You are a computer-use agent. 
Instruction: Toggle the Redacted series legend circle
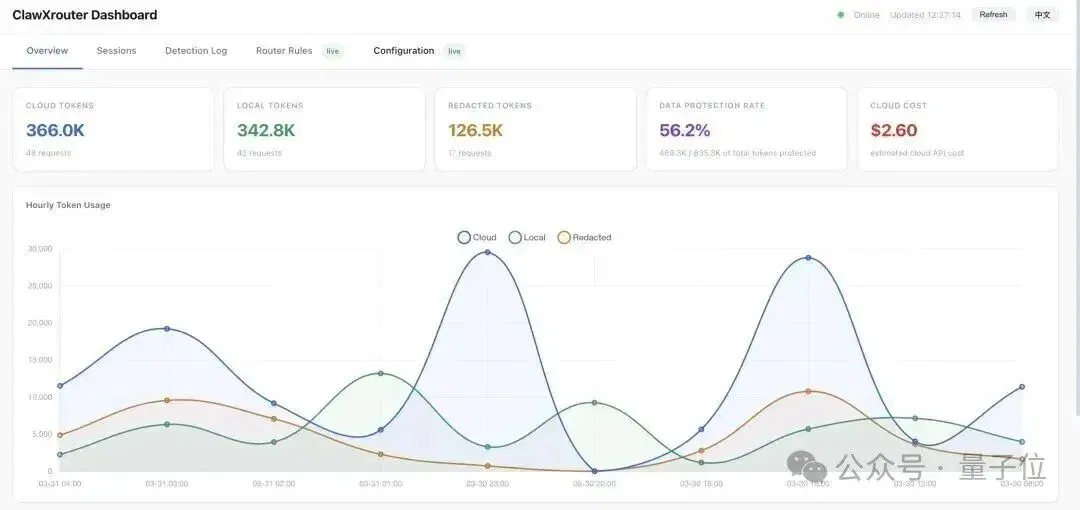[564, 237]
